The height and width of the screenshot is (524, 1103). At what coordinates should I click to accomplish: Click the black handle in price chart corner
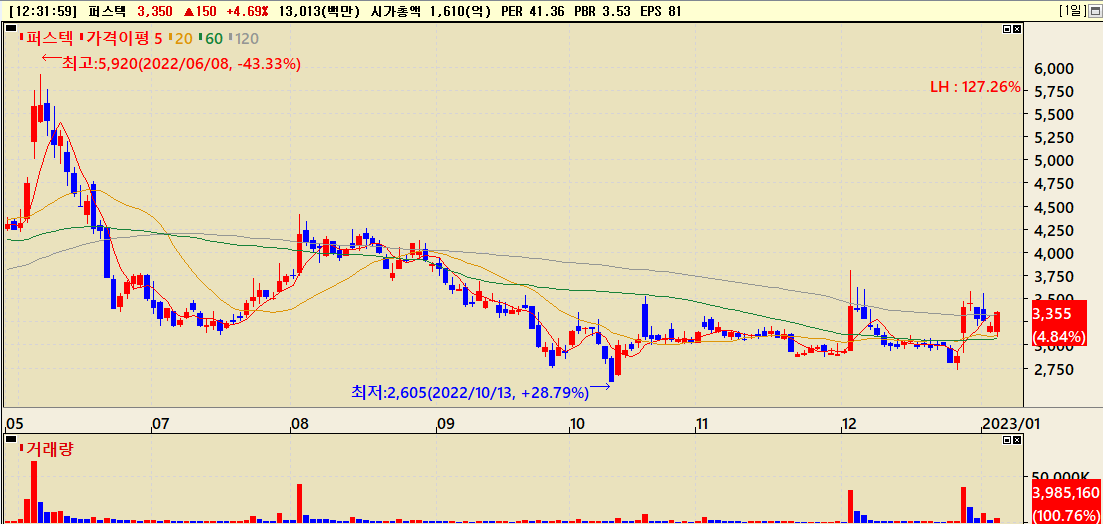tap(11, 28)
